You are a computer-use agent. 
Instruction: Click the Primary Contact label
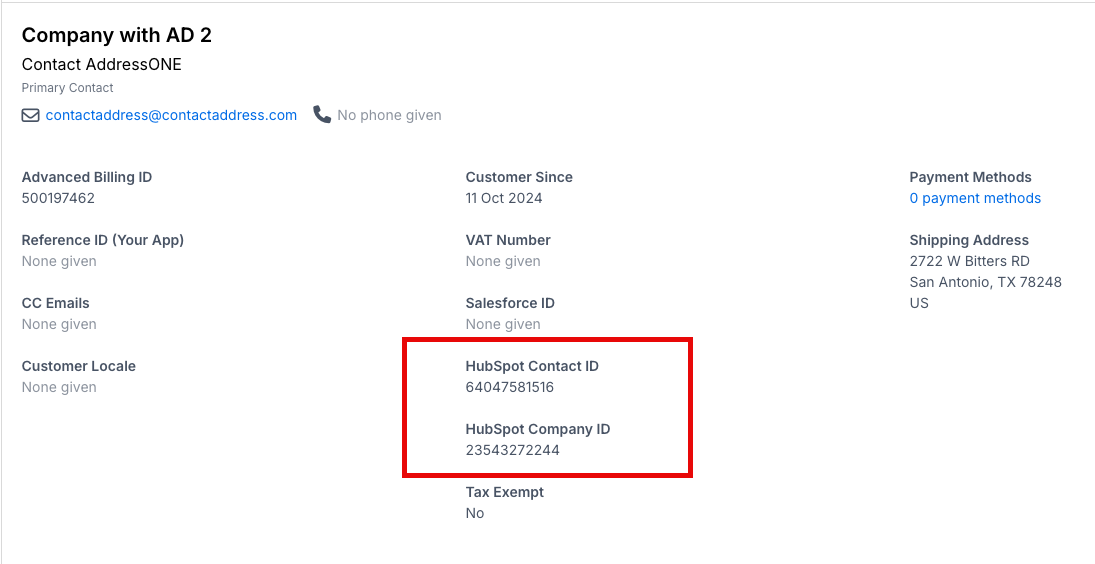[68, 88]
